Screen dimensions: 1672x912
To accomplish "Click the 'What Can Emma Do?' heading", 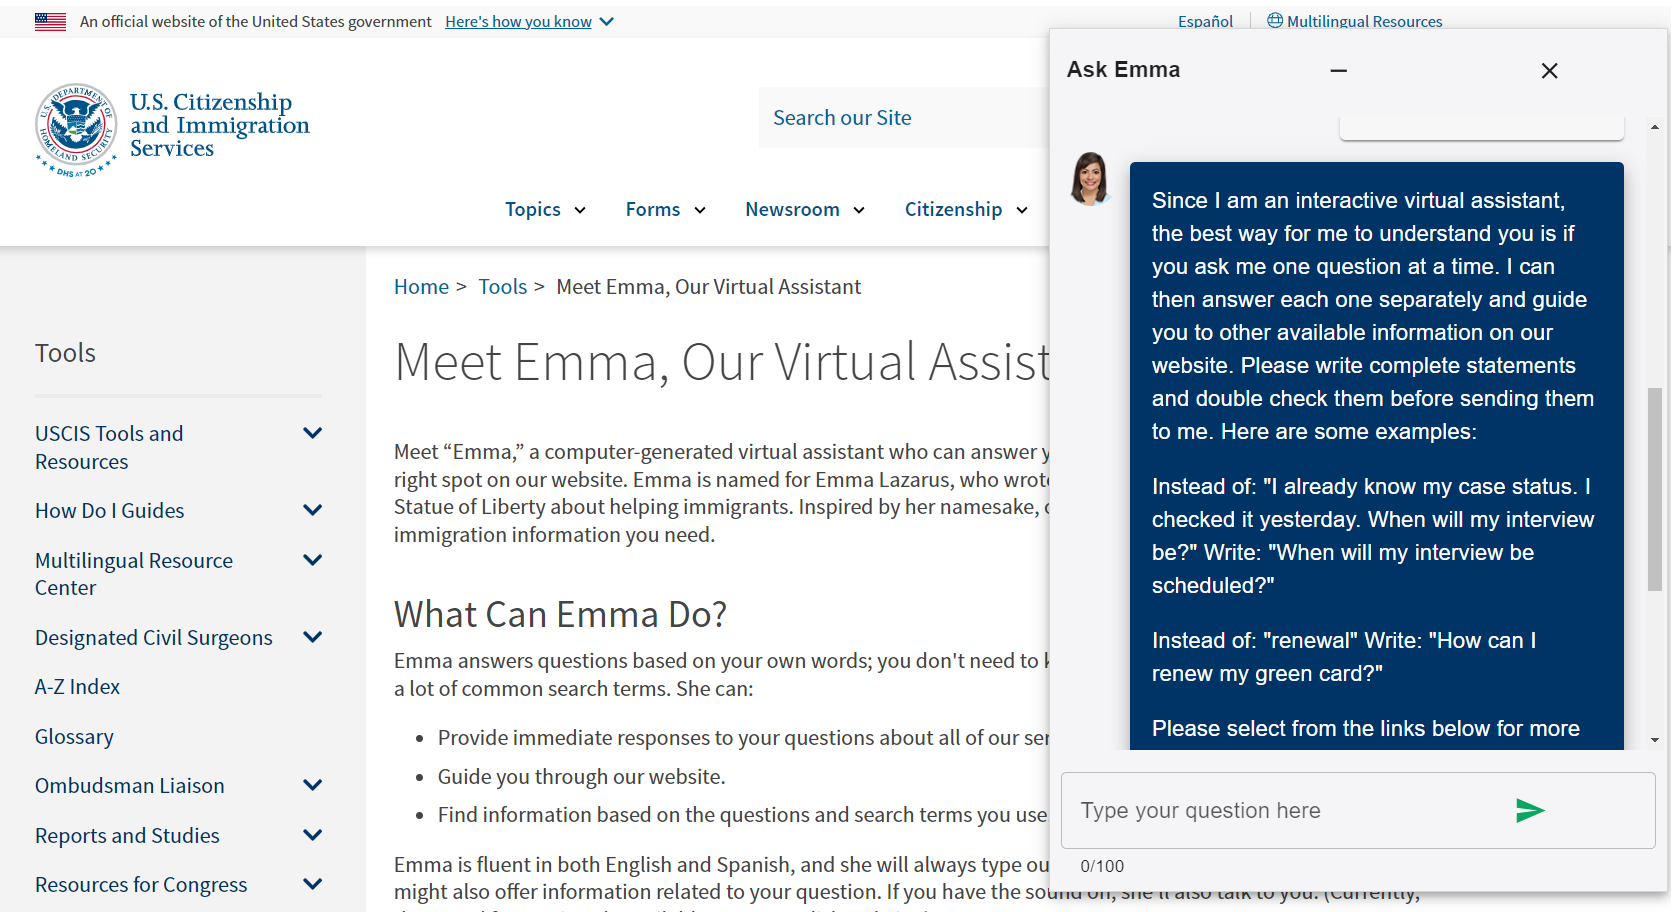I will point(560,614).
